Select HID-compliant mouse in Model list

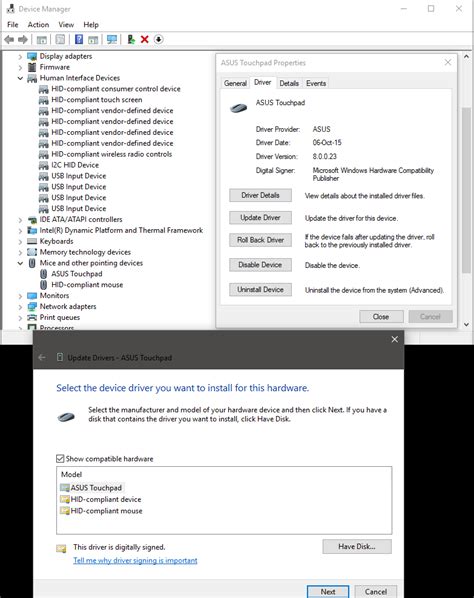[101, 511]
